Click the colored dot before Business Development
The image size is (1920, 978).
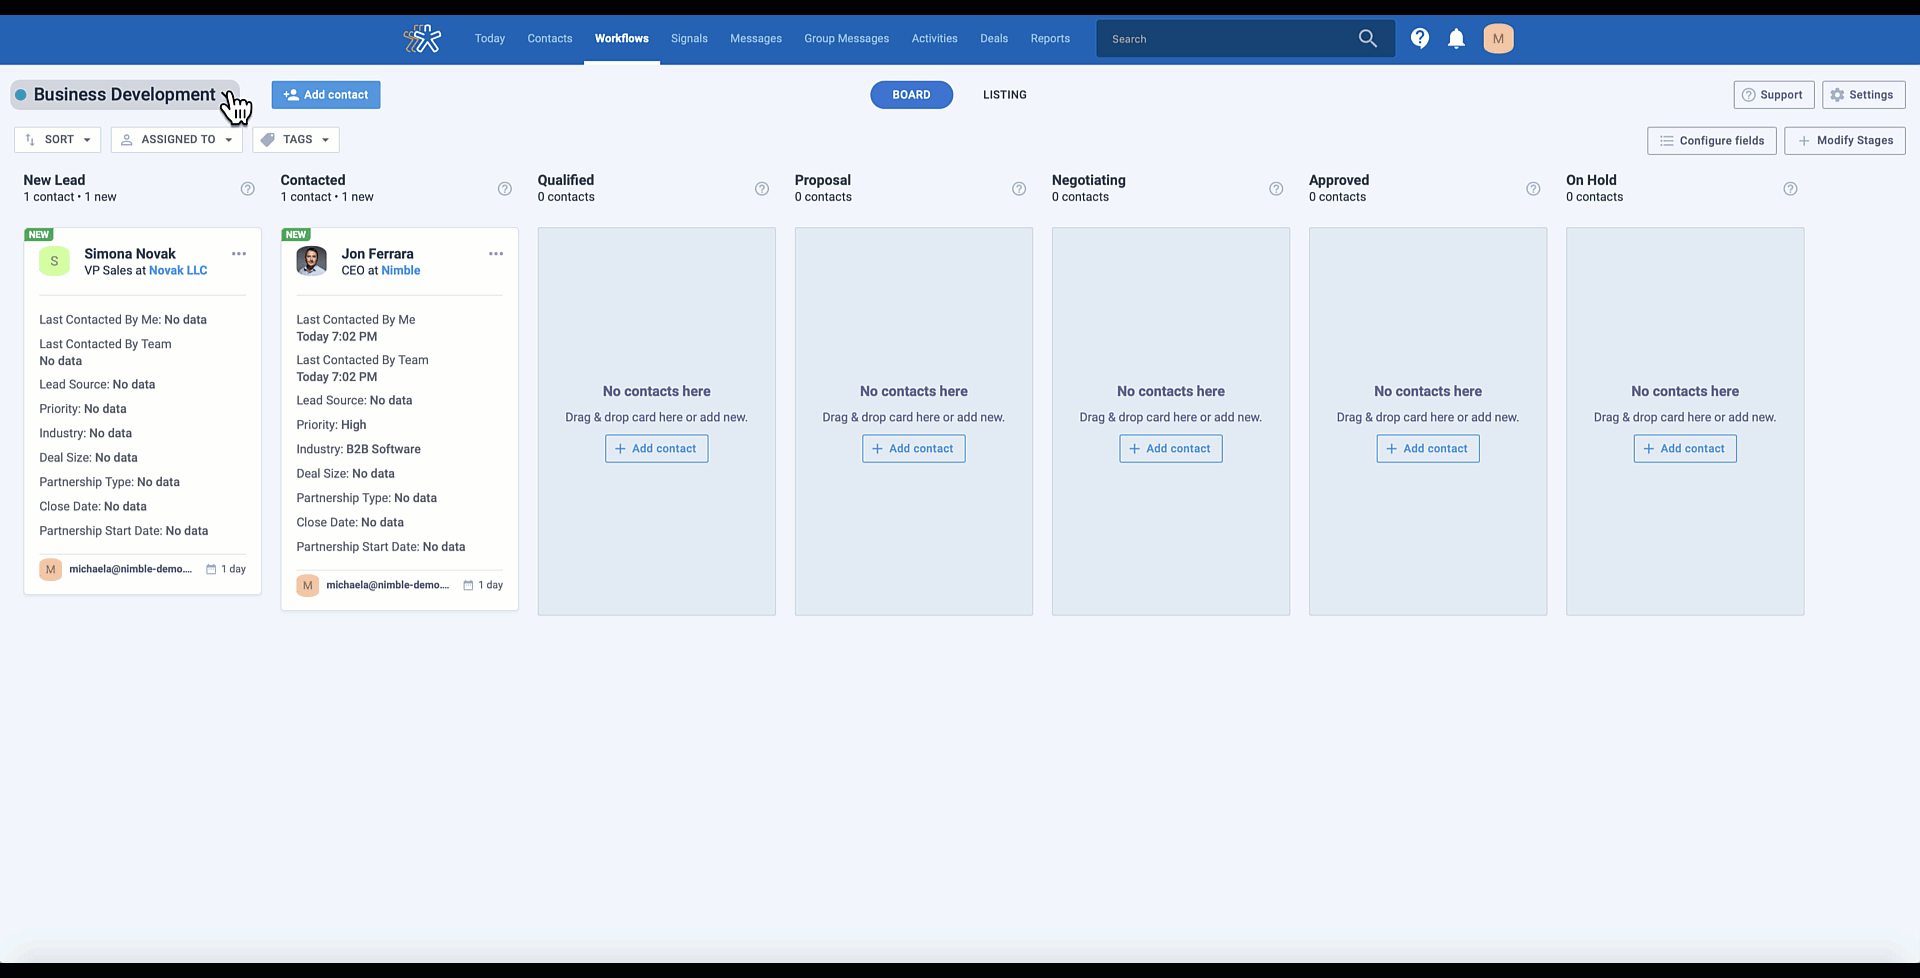[x=19, y=94]
